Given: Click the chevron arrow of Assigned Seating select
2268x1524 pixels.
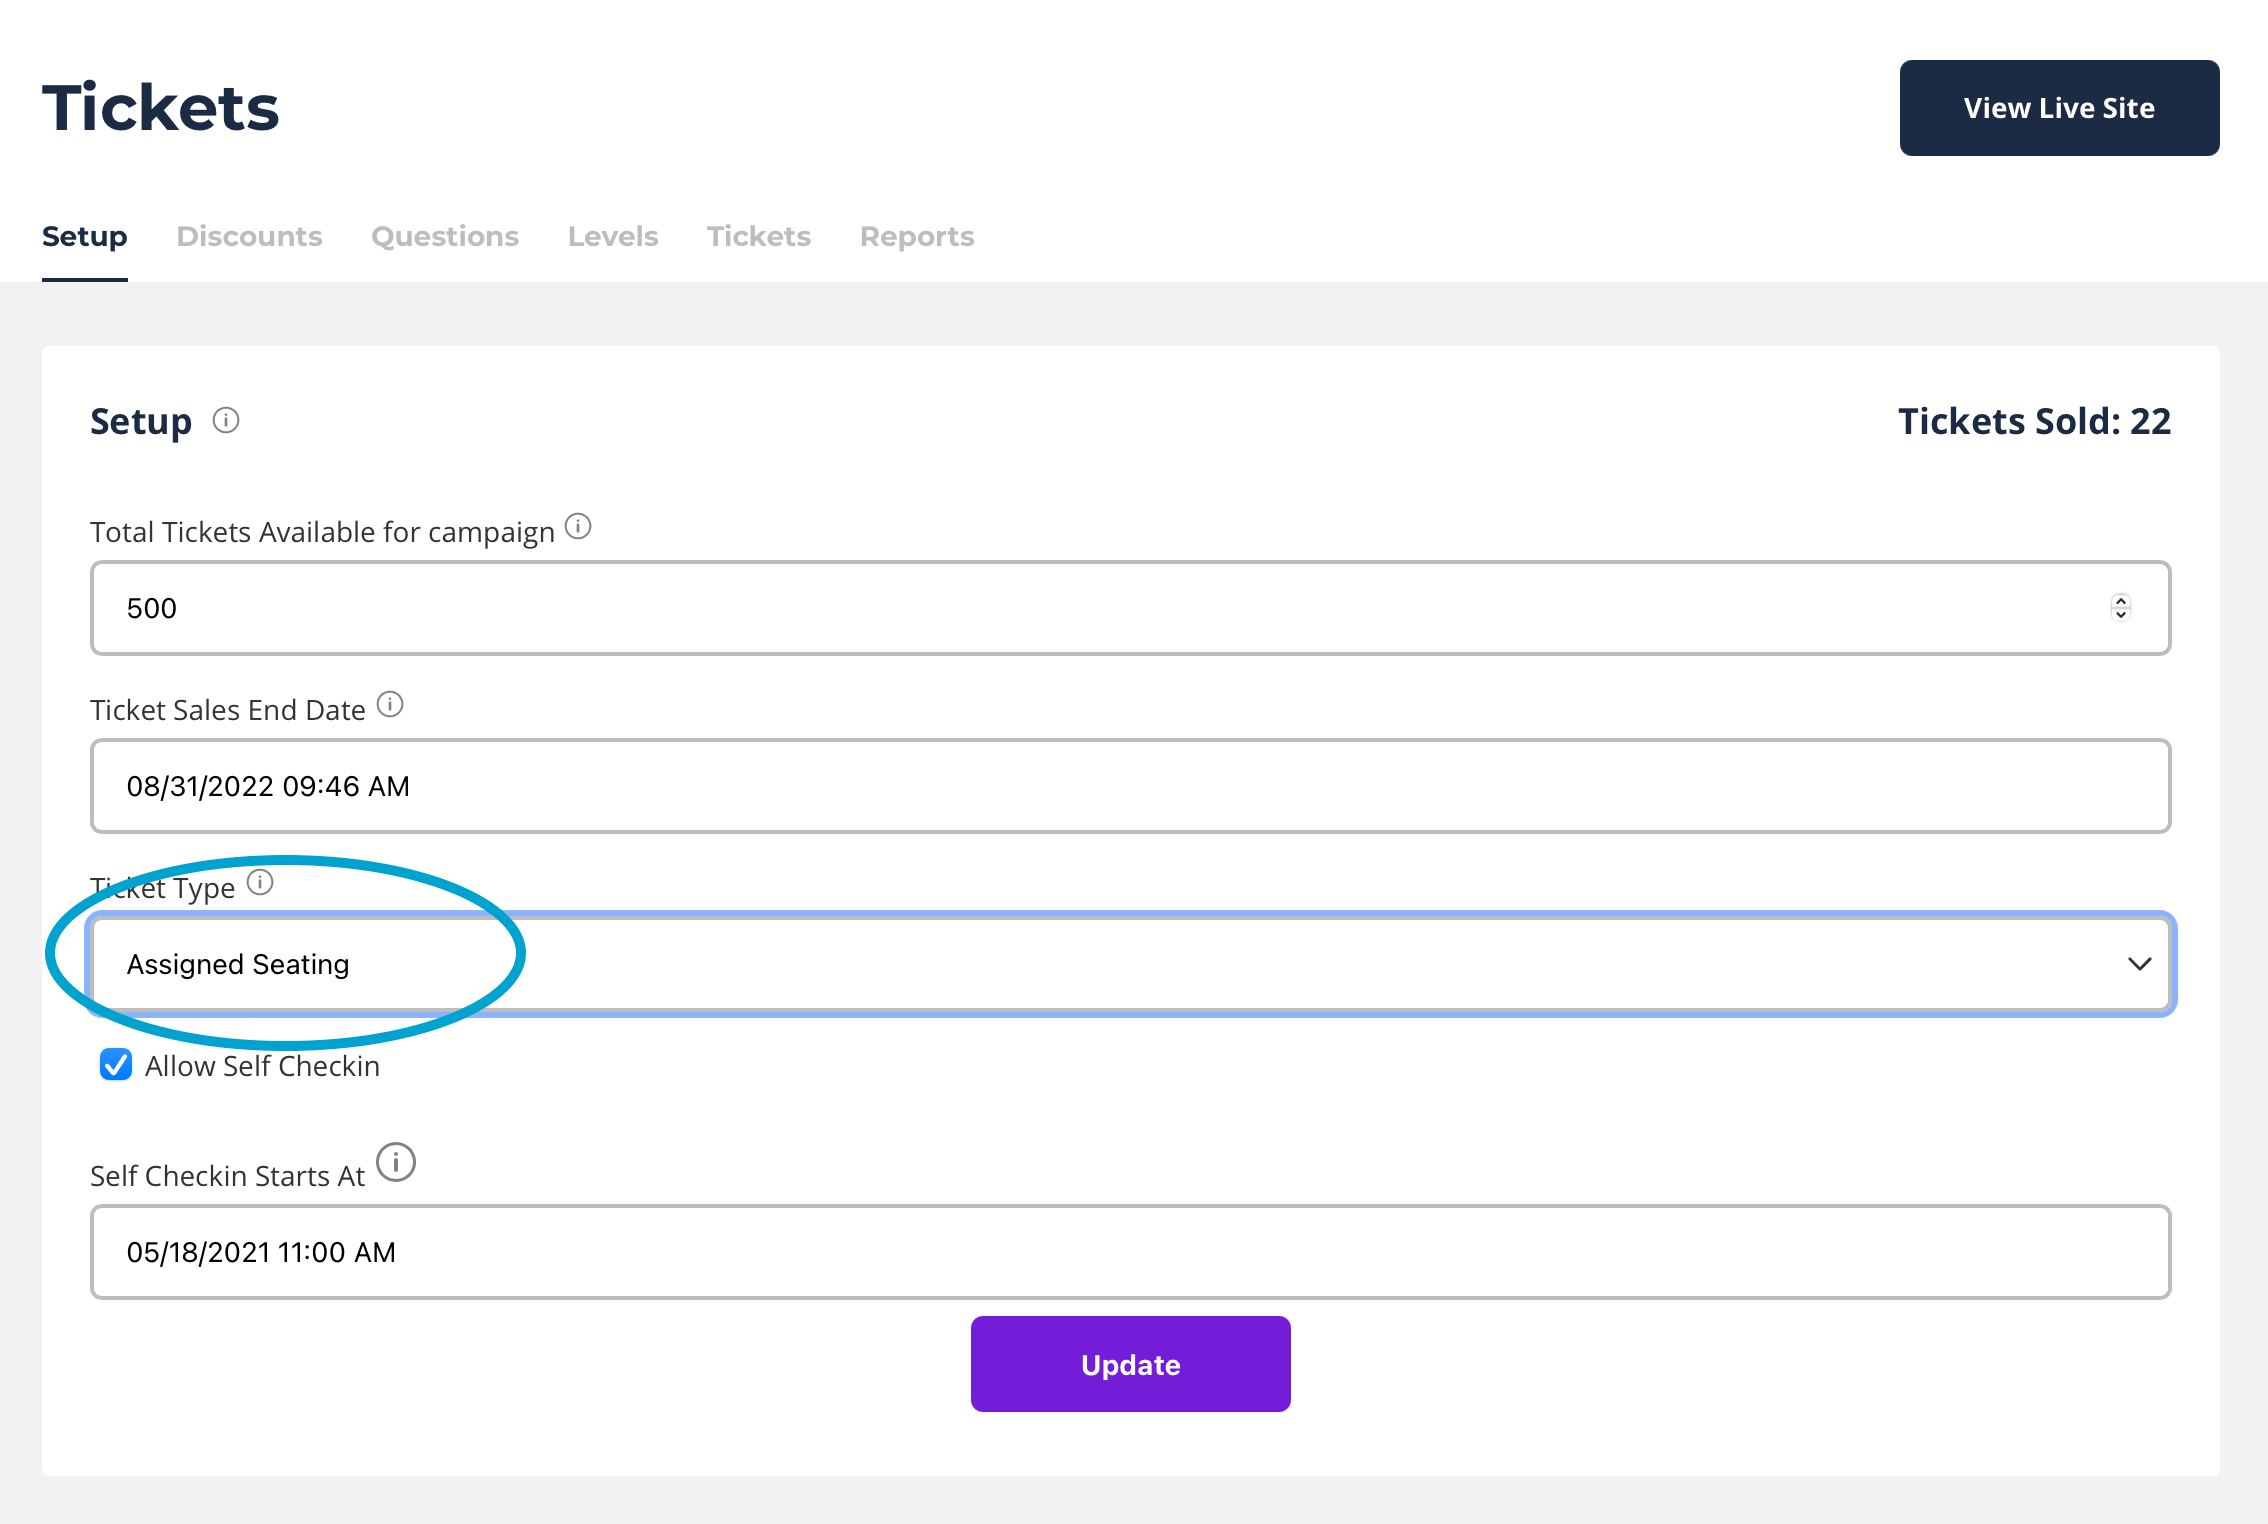Looking at the screenshot, I should [x=2139, y=964].
